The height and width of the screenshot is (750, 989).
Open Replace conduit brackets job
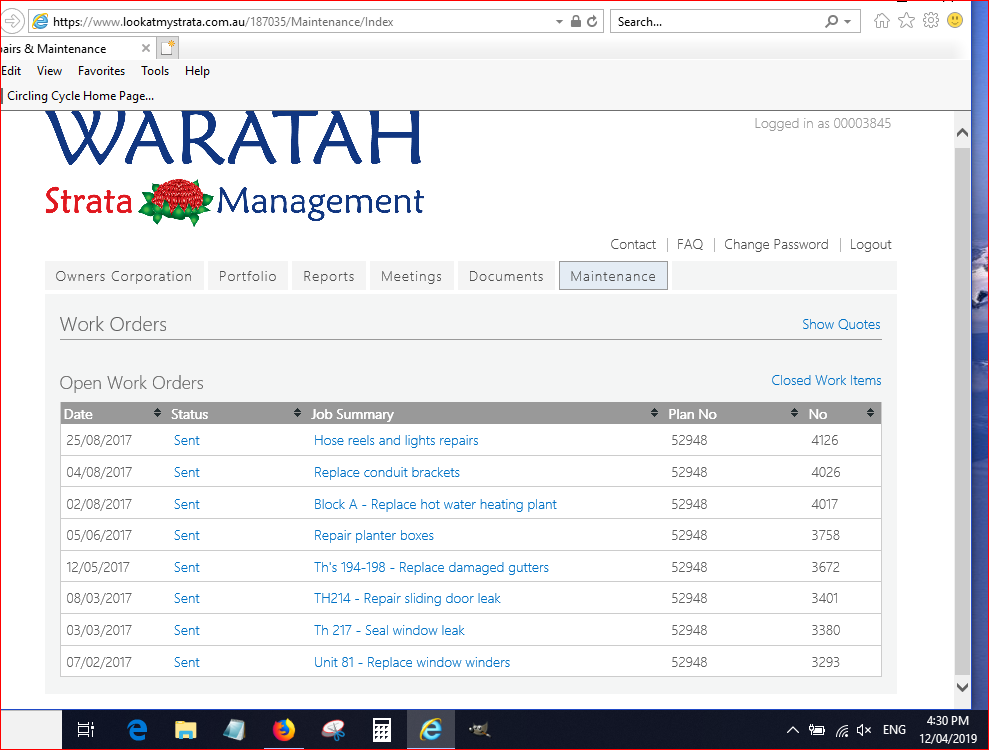[387, 472]
